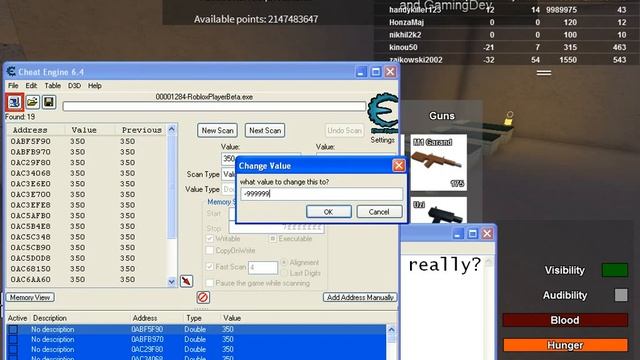Select found address 0AC5AFB0 row
Image resolution: width=640 pixels, height=360 pixels.
87,216
